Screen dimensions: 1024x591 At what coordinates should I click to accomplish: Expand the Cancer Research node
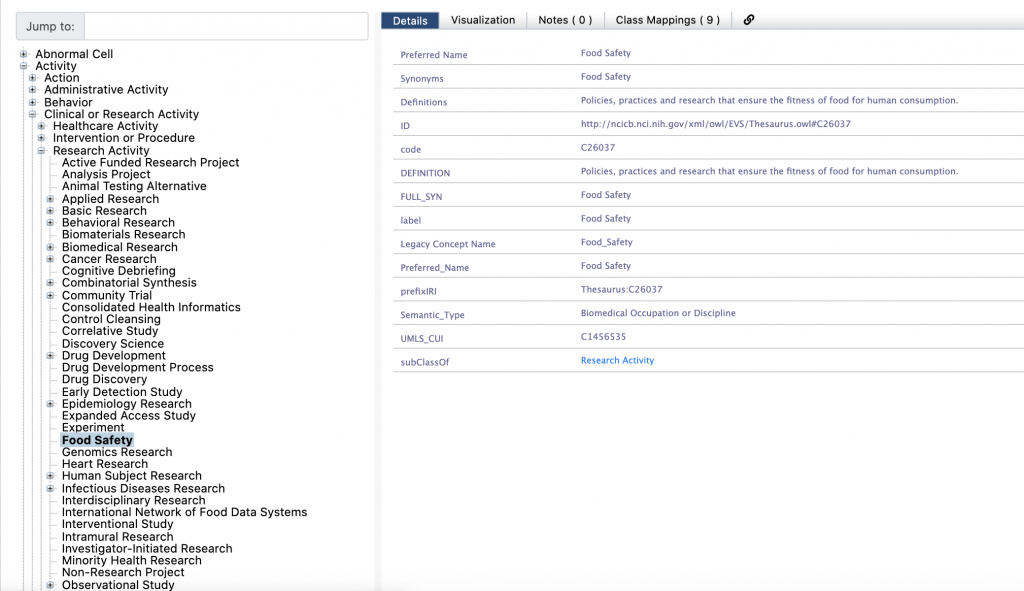pos(50,259)
